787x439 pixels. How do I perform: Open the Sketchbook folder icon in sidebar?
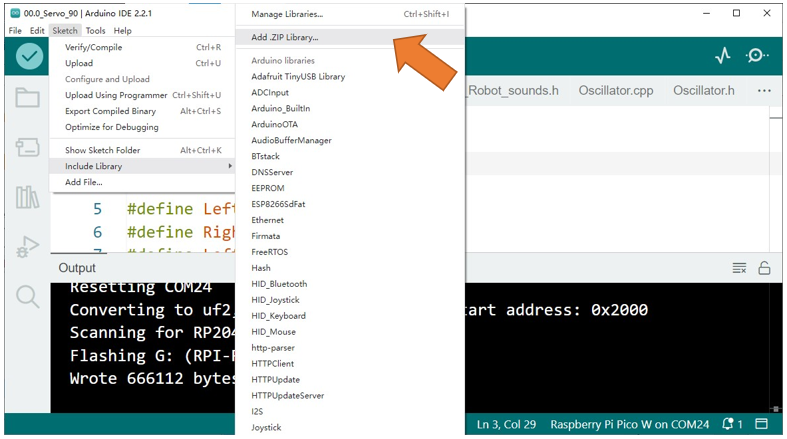(x=27, y=97)
